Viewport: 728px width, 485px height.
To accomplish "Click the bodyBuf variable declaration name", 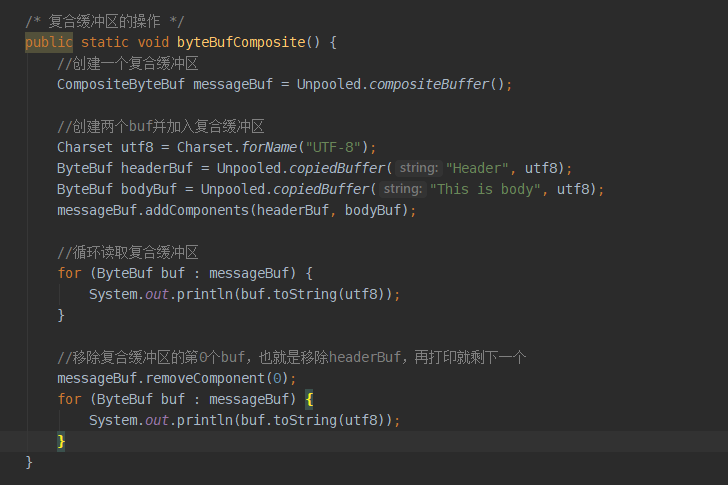I will click(149, 189).
